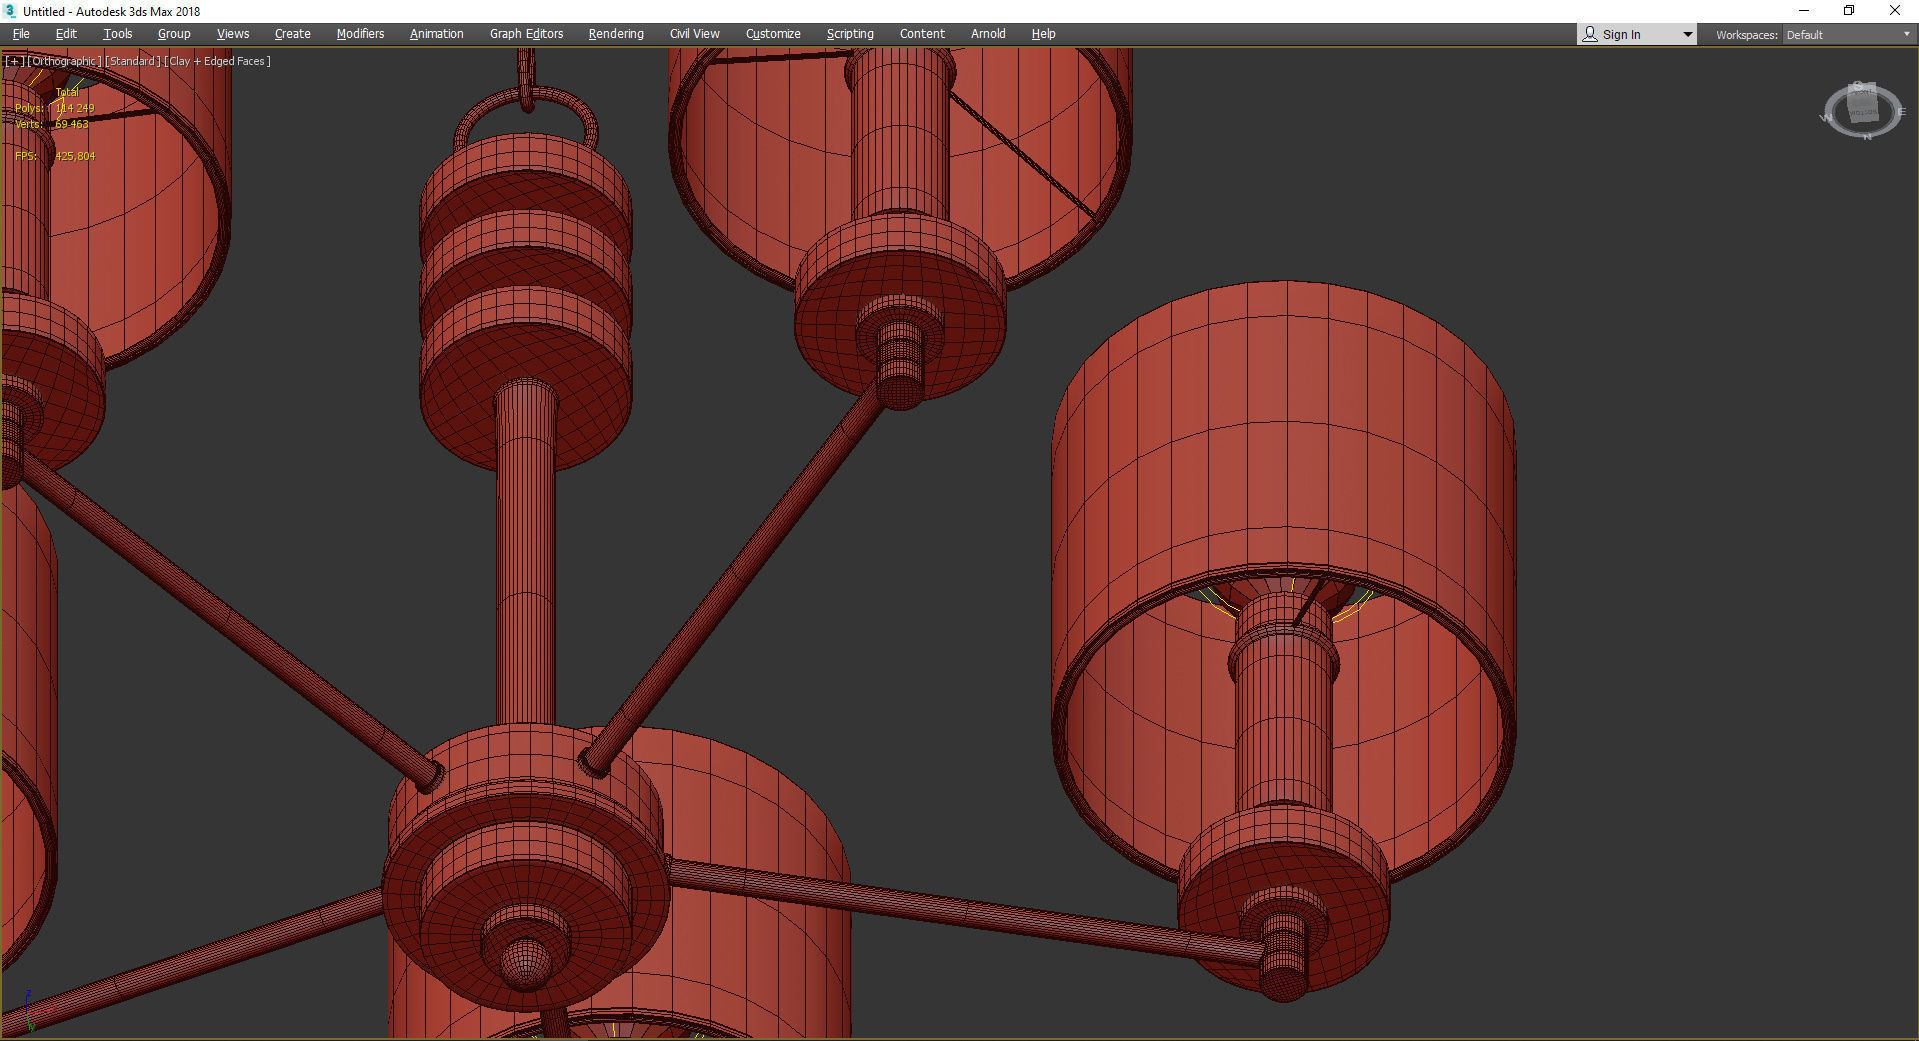Click the Orthographic viewport label
Screen dimensions: 1919x1041
64,61
